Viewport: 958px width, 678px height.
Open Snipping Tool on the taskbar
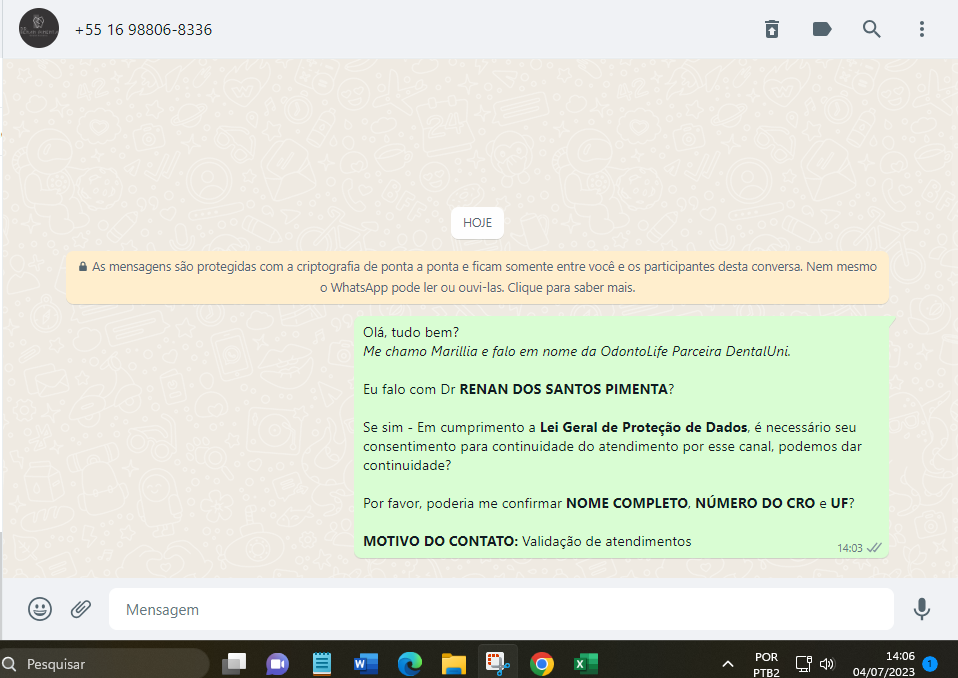tap(497, 663)
